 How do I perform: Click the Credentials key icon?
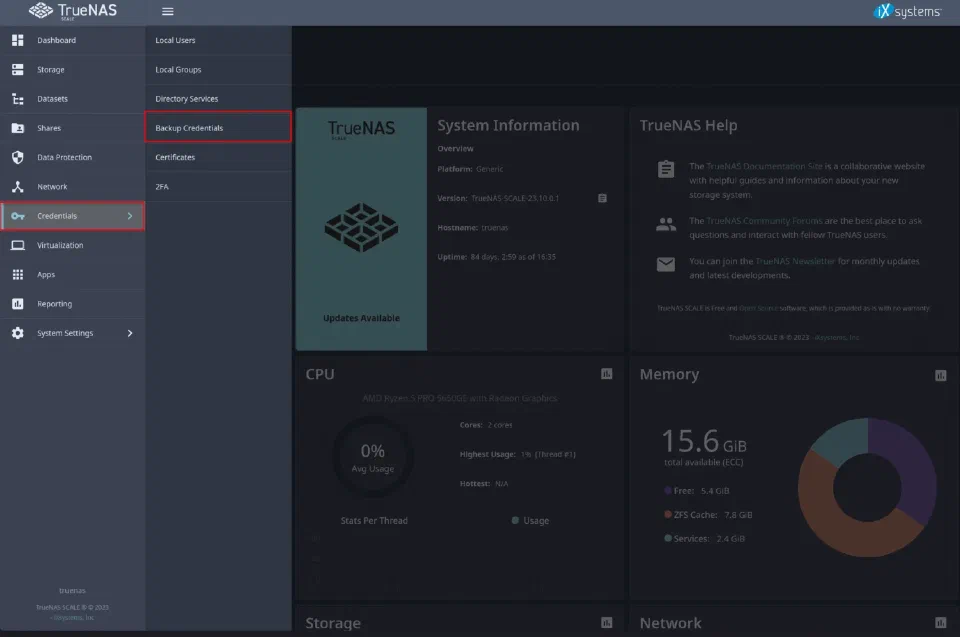[x=18, y=216]
